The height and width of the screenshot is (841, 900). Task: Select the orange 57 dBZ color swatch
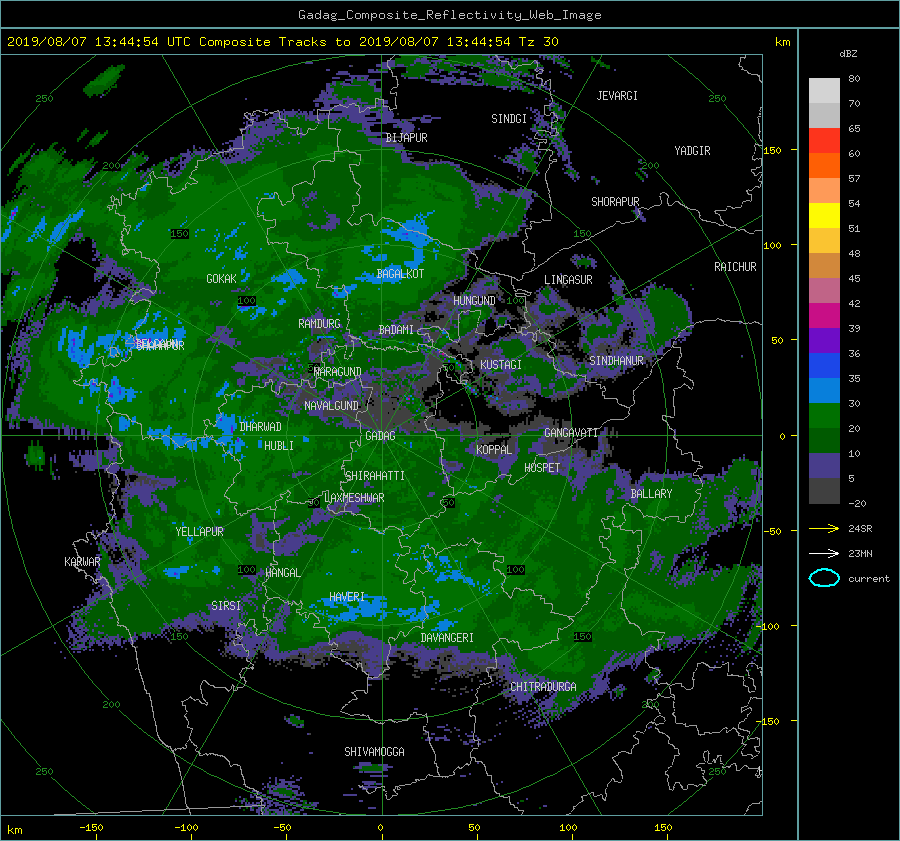coord(824,165)
